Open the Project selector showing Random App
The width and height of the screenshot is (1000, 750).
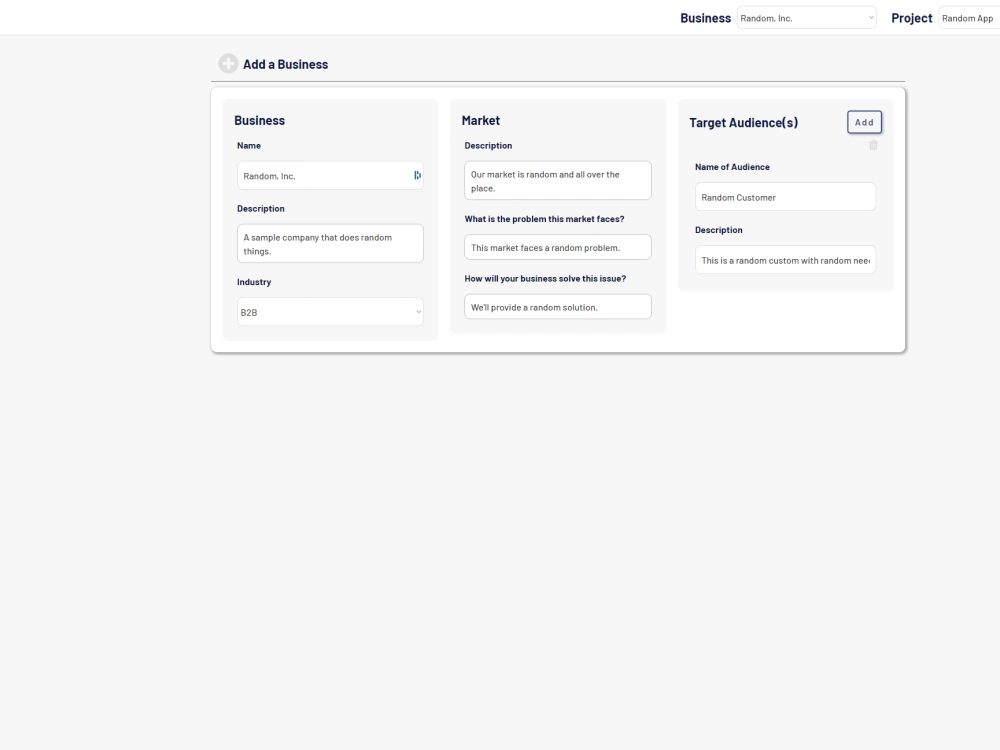967,17
